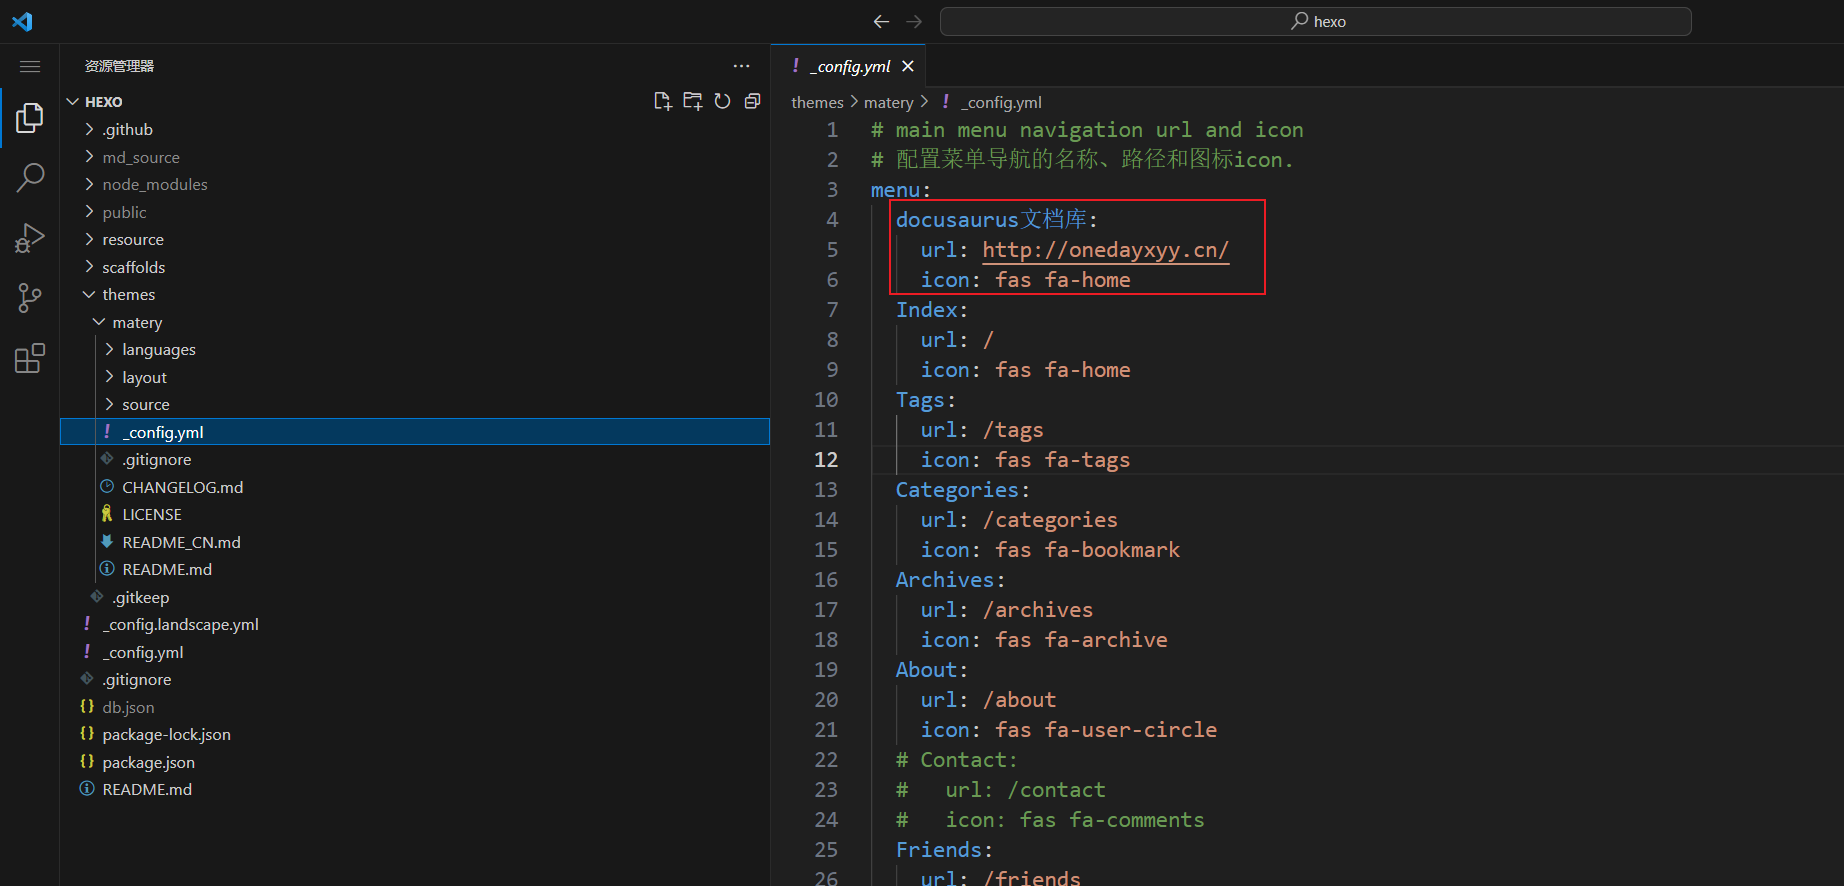
Task: Open the Explorer view in activity bar
Action: click(x=30, y=118)
